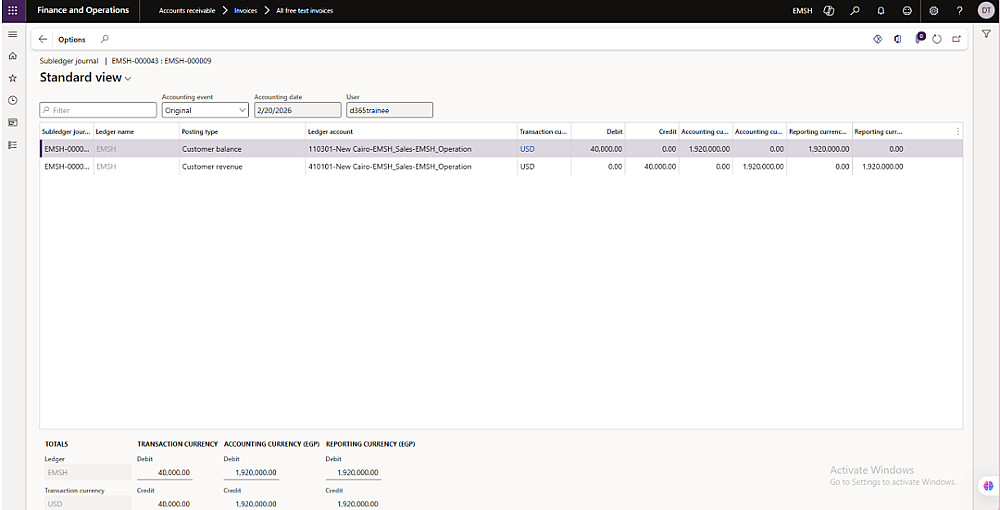This screenshot has width=1000, height=510.
Task: Open attachments paperclip with badge
Action: (919, 38)
